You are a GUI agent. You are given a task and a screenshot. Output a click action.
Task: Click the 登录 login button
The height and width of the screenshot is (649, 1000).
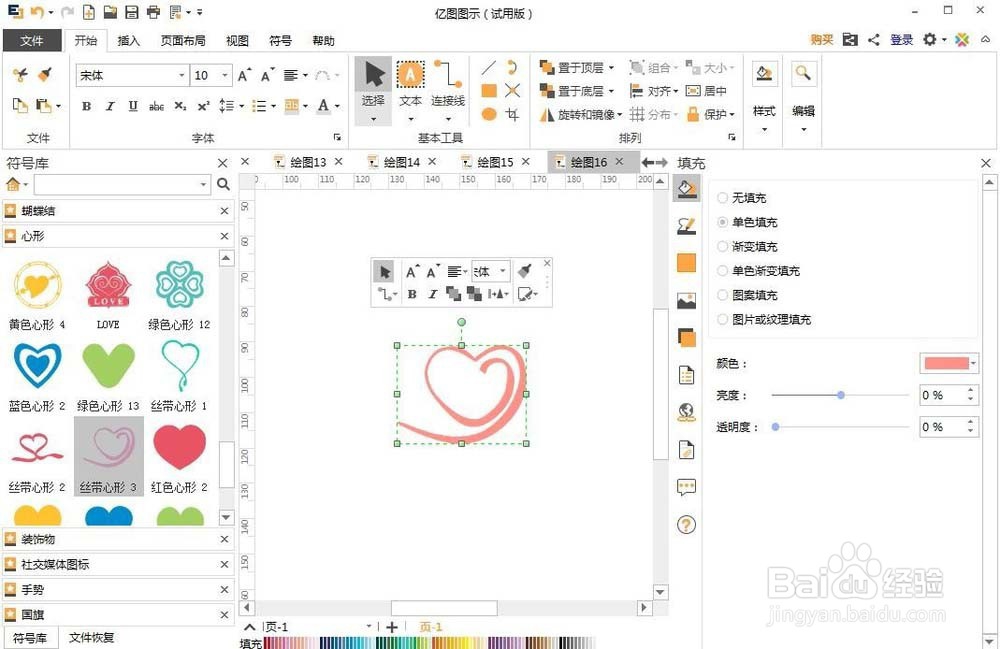pyautogui.click(x=901, y=39)
